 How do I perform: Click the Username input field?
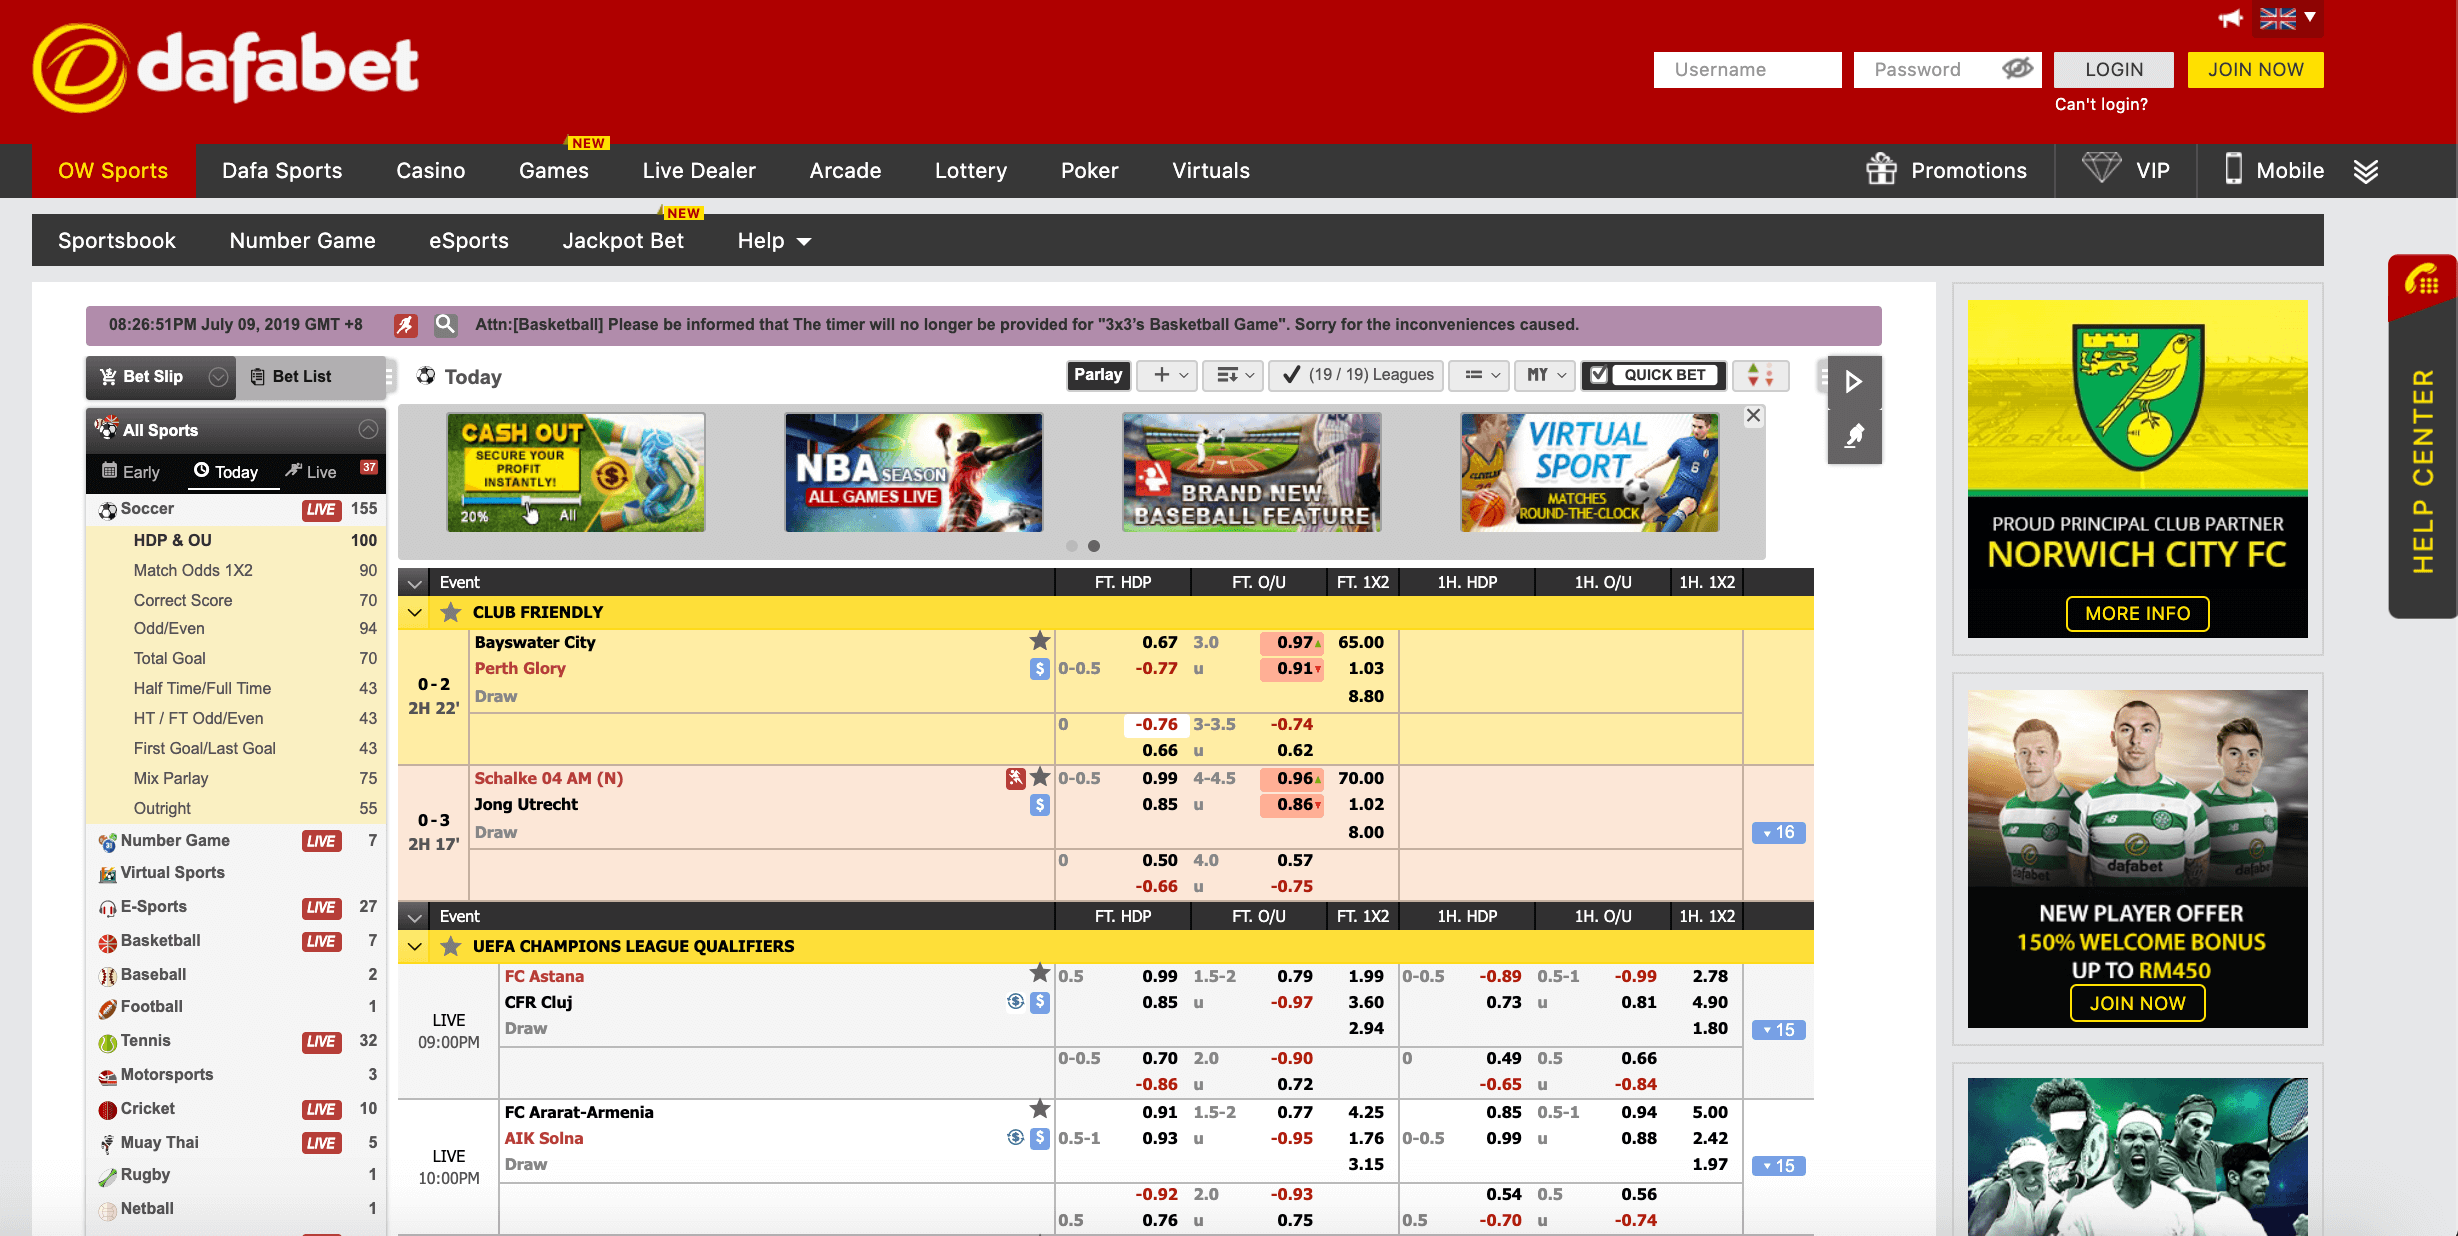1747,69
